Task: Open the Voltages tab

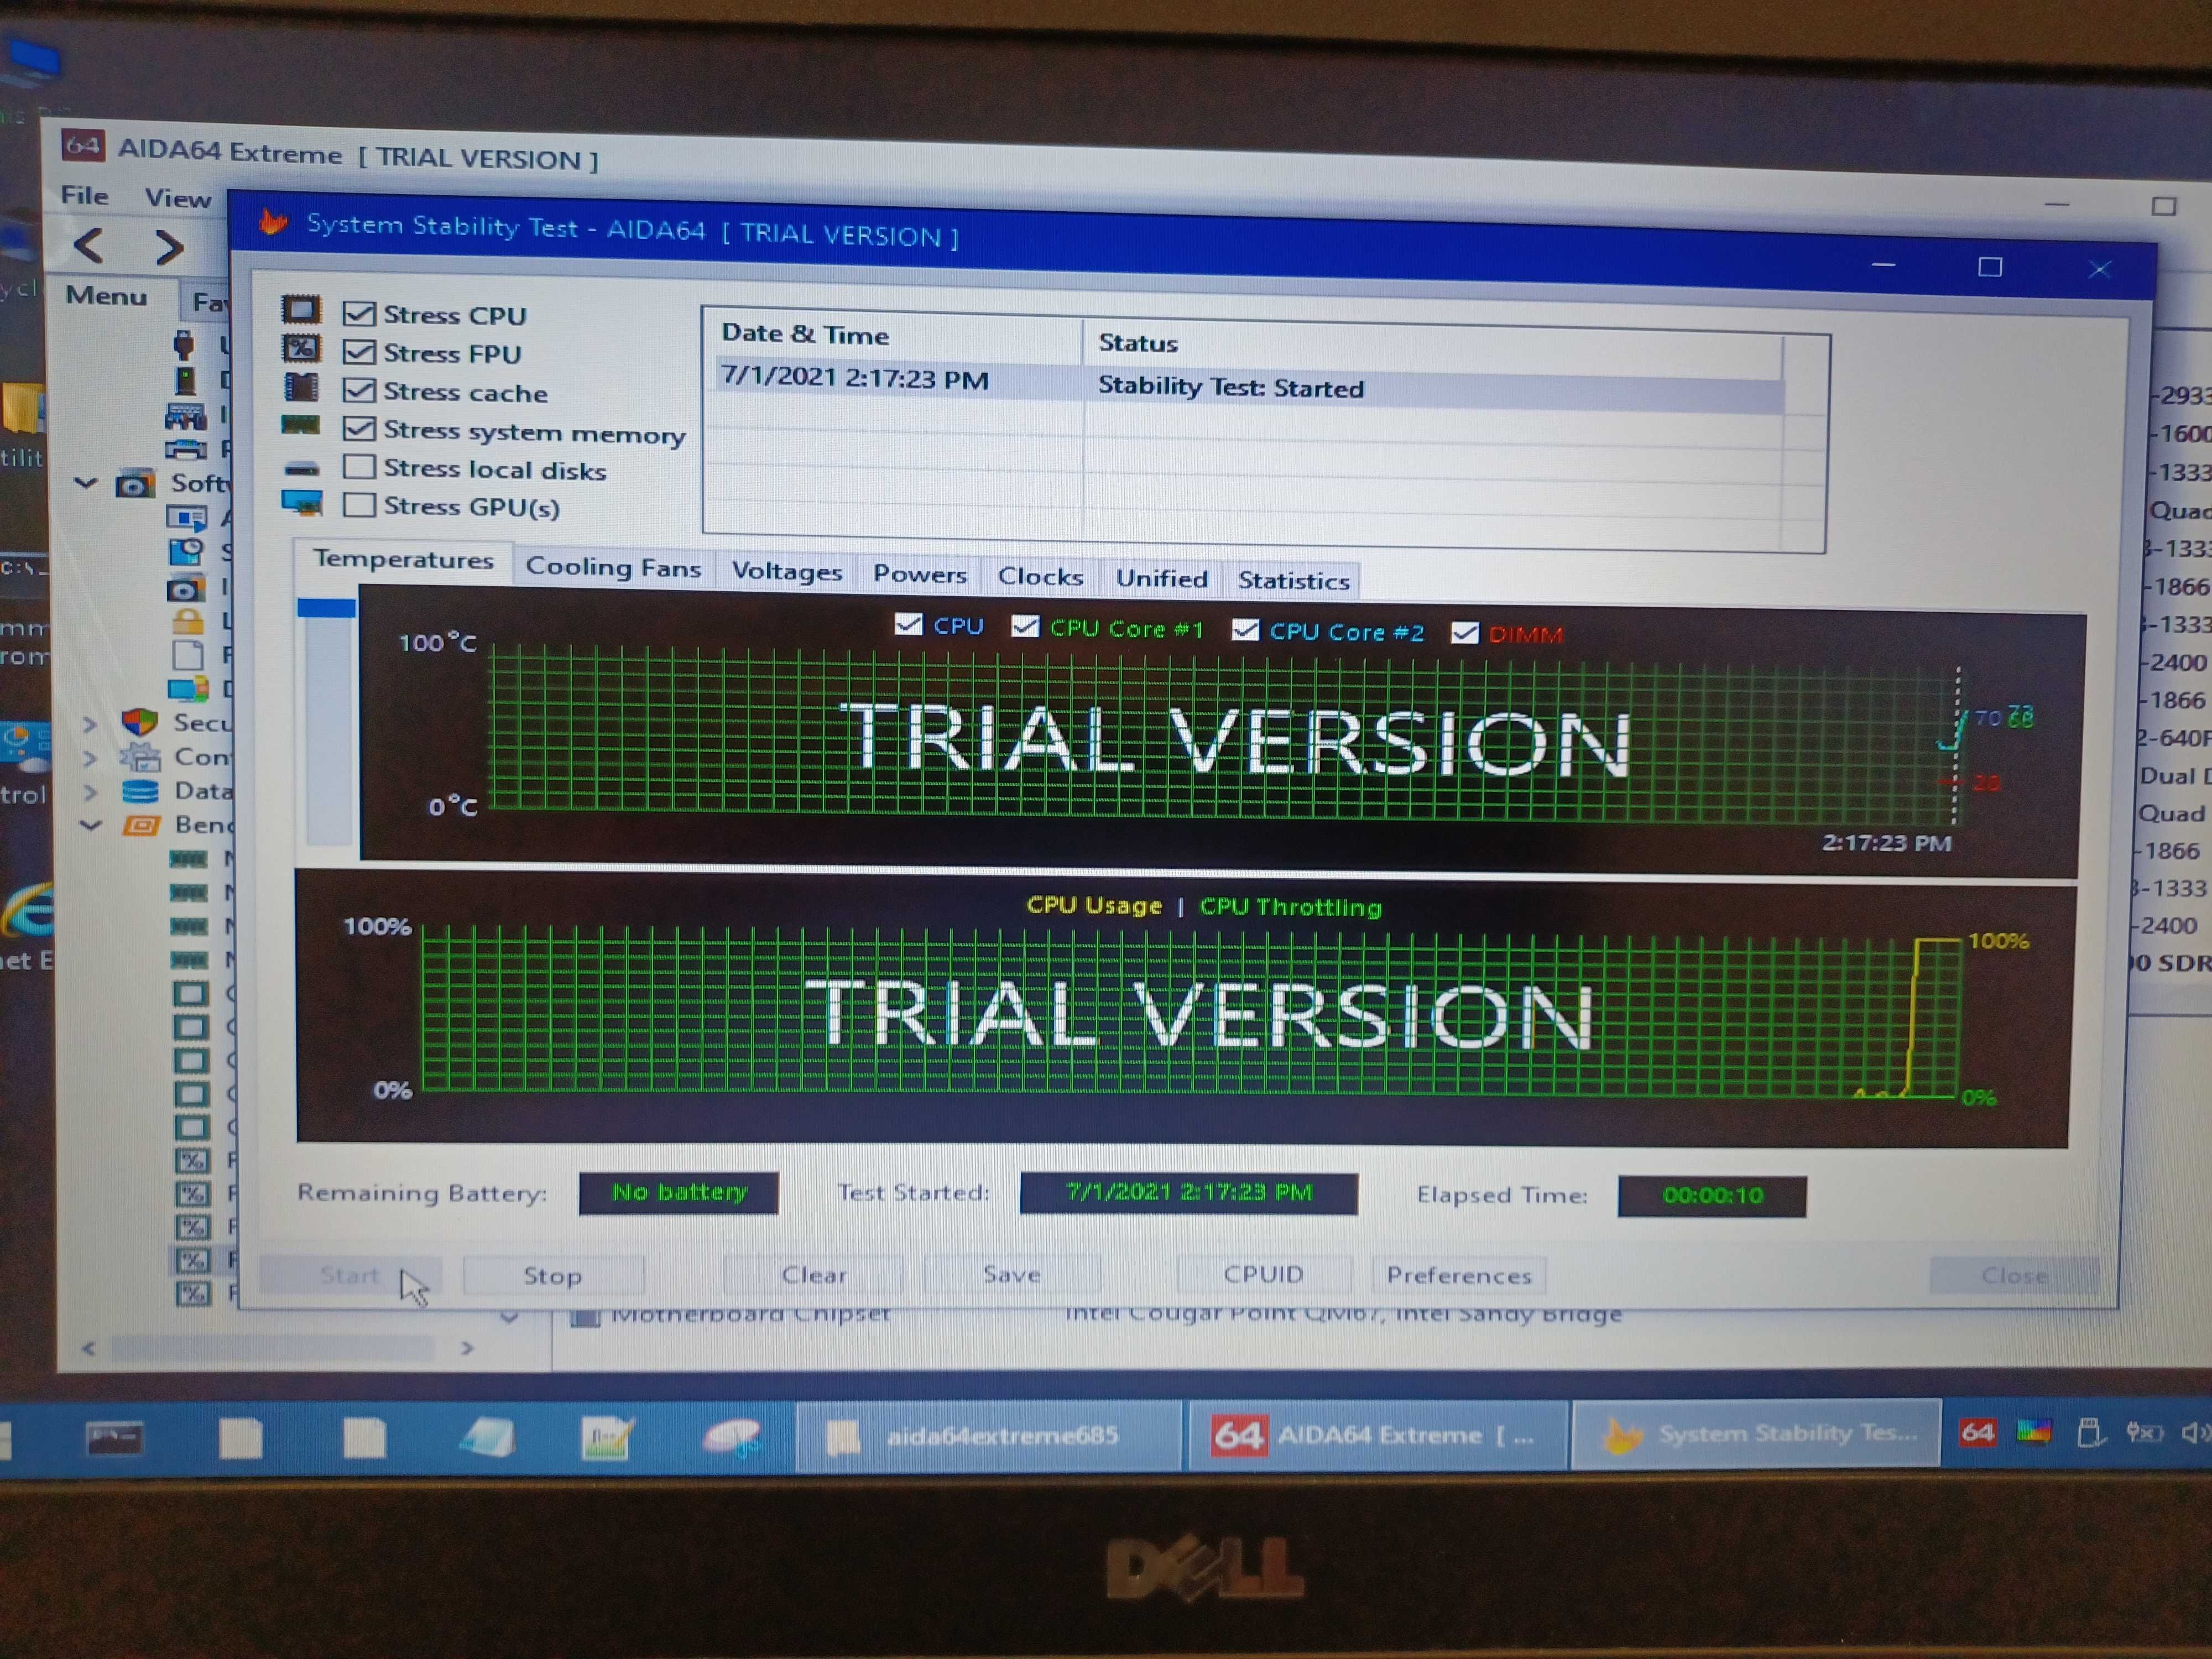Action: point(786,571)
